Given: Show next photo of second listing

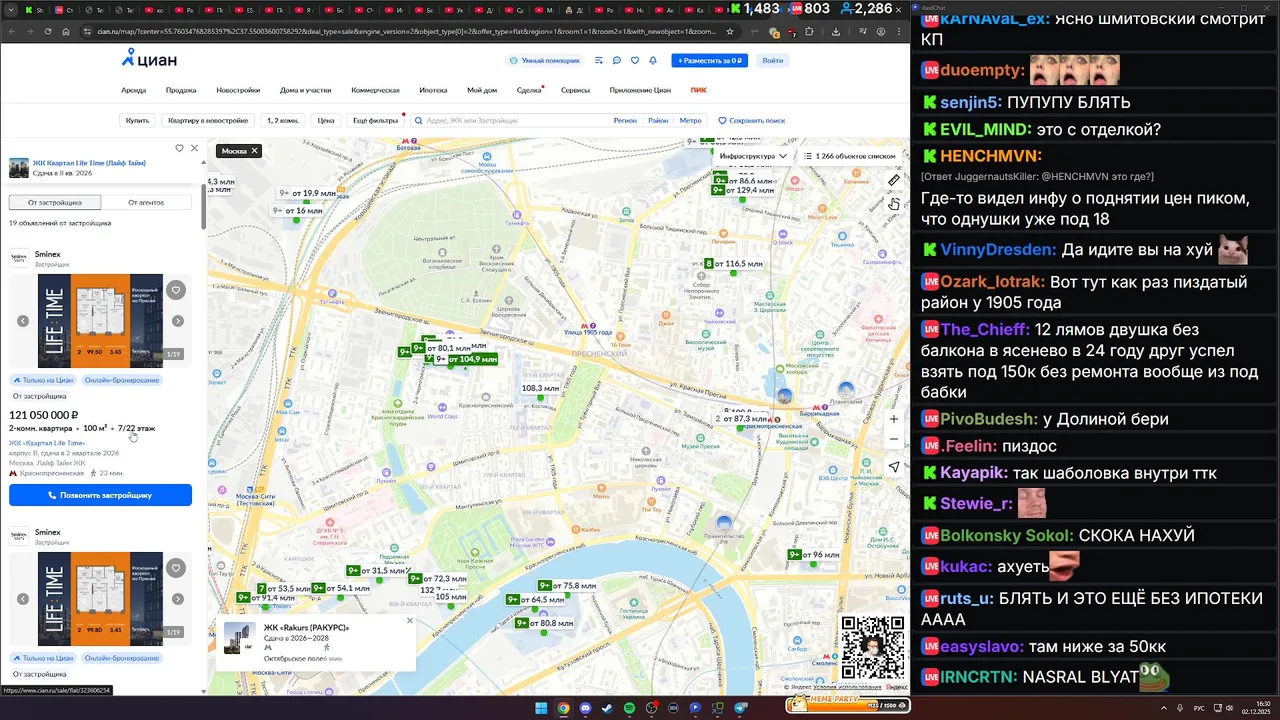Looking at the screenshot, I should 177,599.
